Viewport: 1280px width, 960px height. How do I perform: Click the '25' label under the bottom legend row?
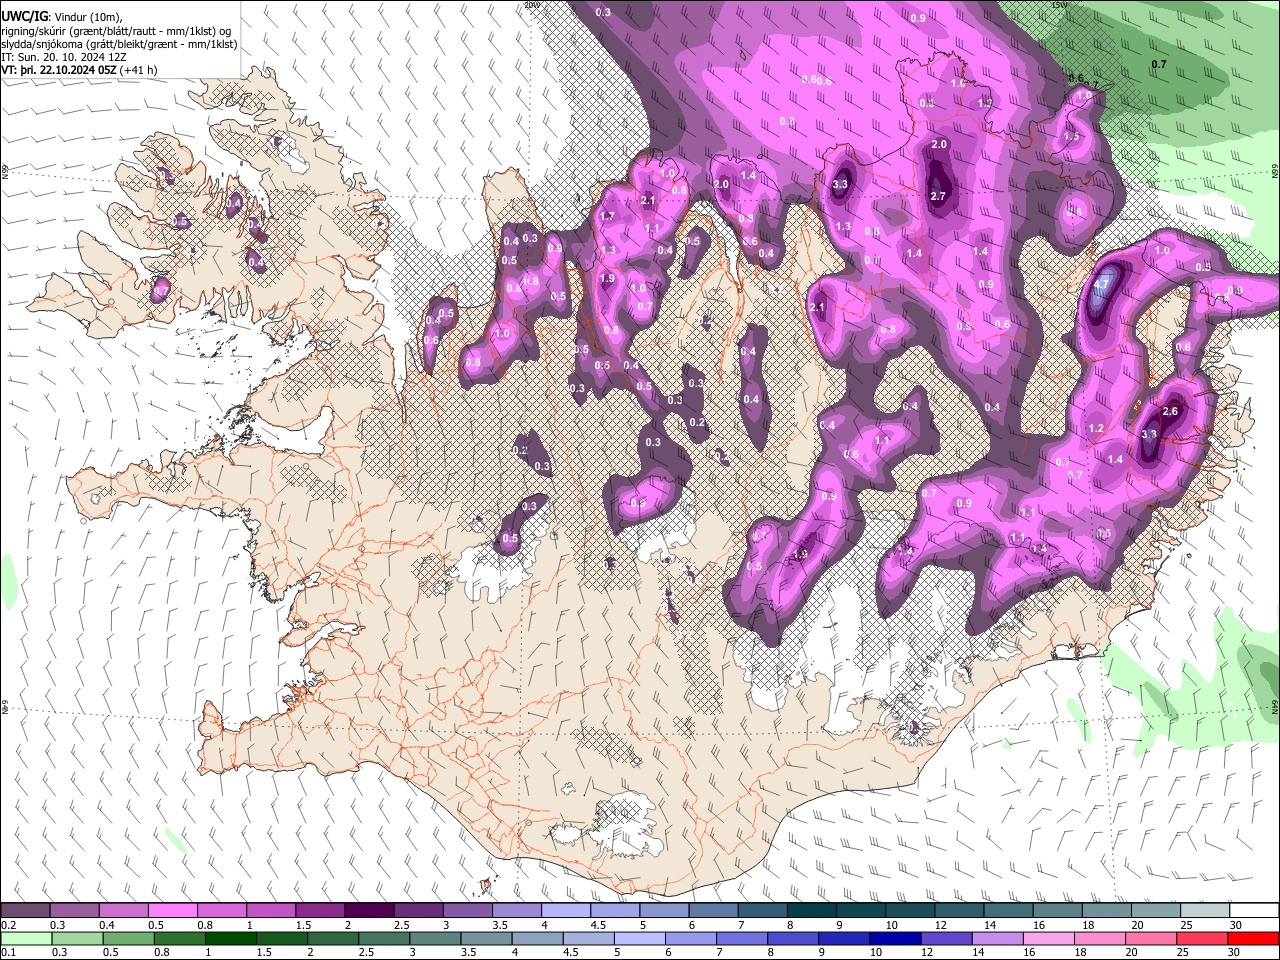point(1182,952)
